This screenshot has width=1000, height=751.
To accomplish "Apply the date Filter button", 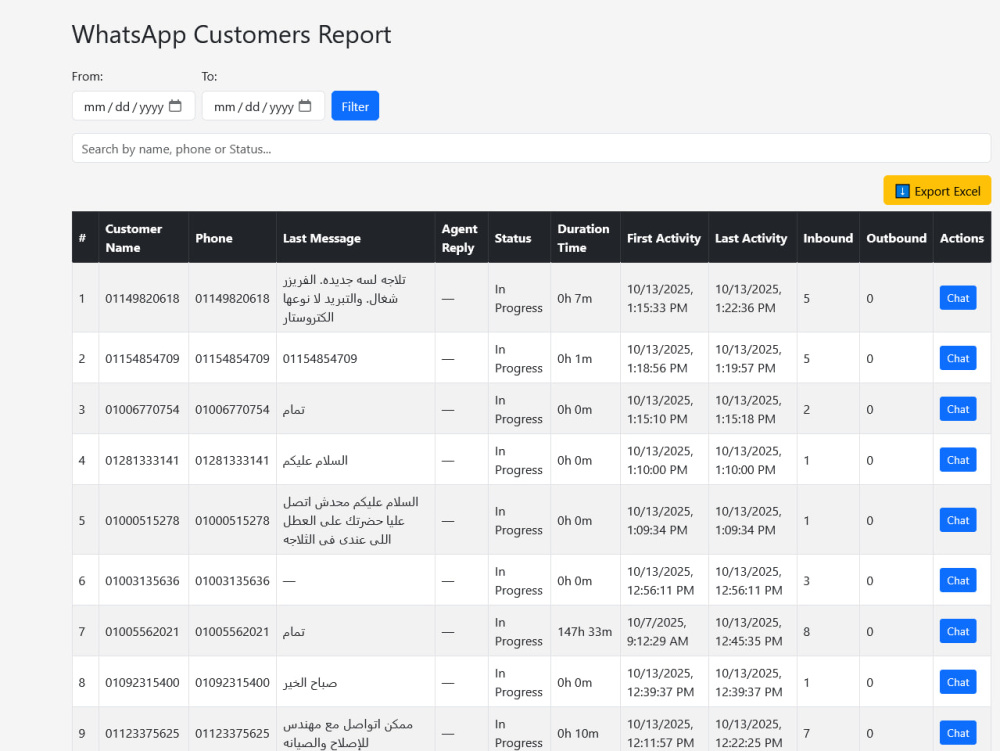I will tap(355, 106).
